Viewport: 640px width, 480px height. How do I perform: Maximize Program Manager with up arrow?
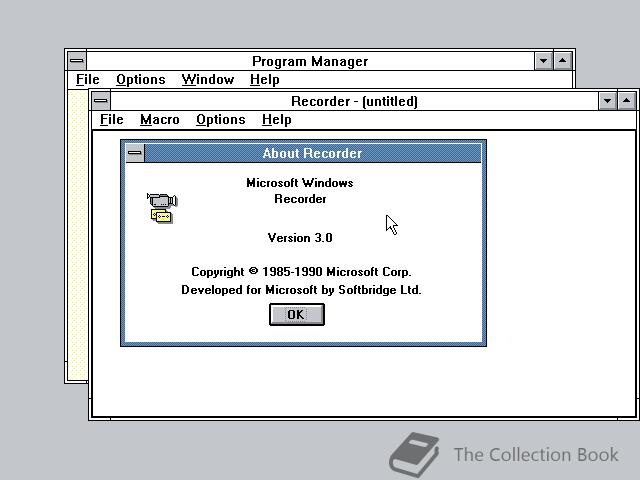tap(562, 61)
